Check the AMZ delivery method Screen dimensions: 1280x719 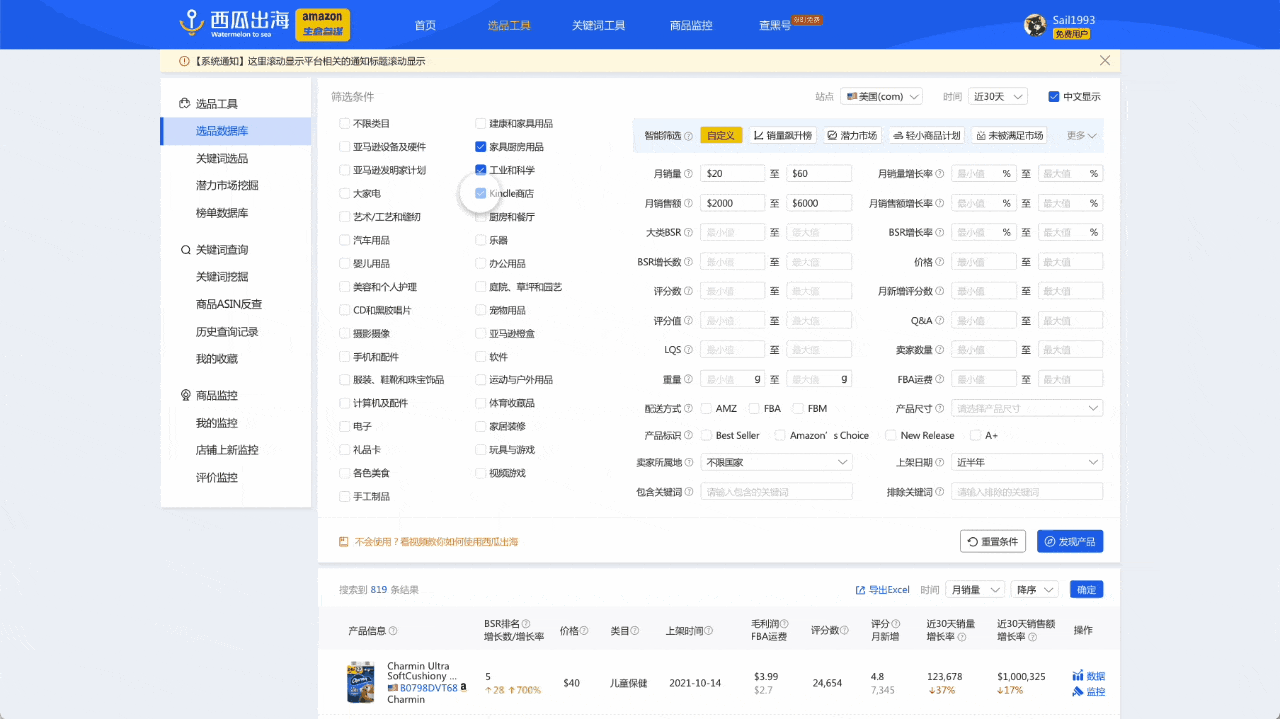[706, 409]
